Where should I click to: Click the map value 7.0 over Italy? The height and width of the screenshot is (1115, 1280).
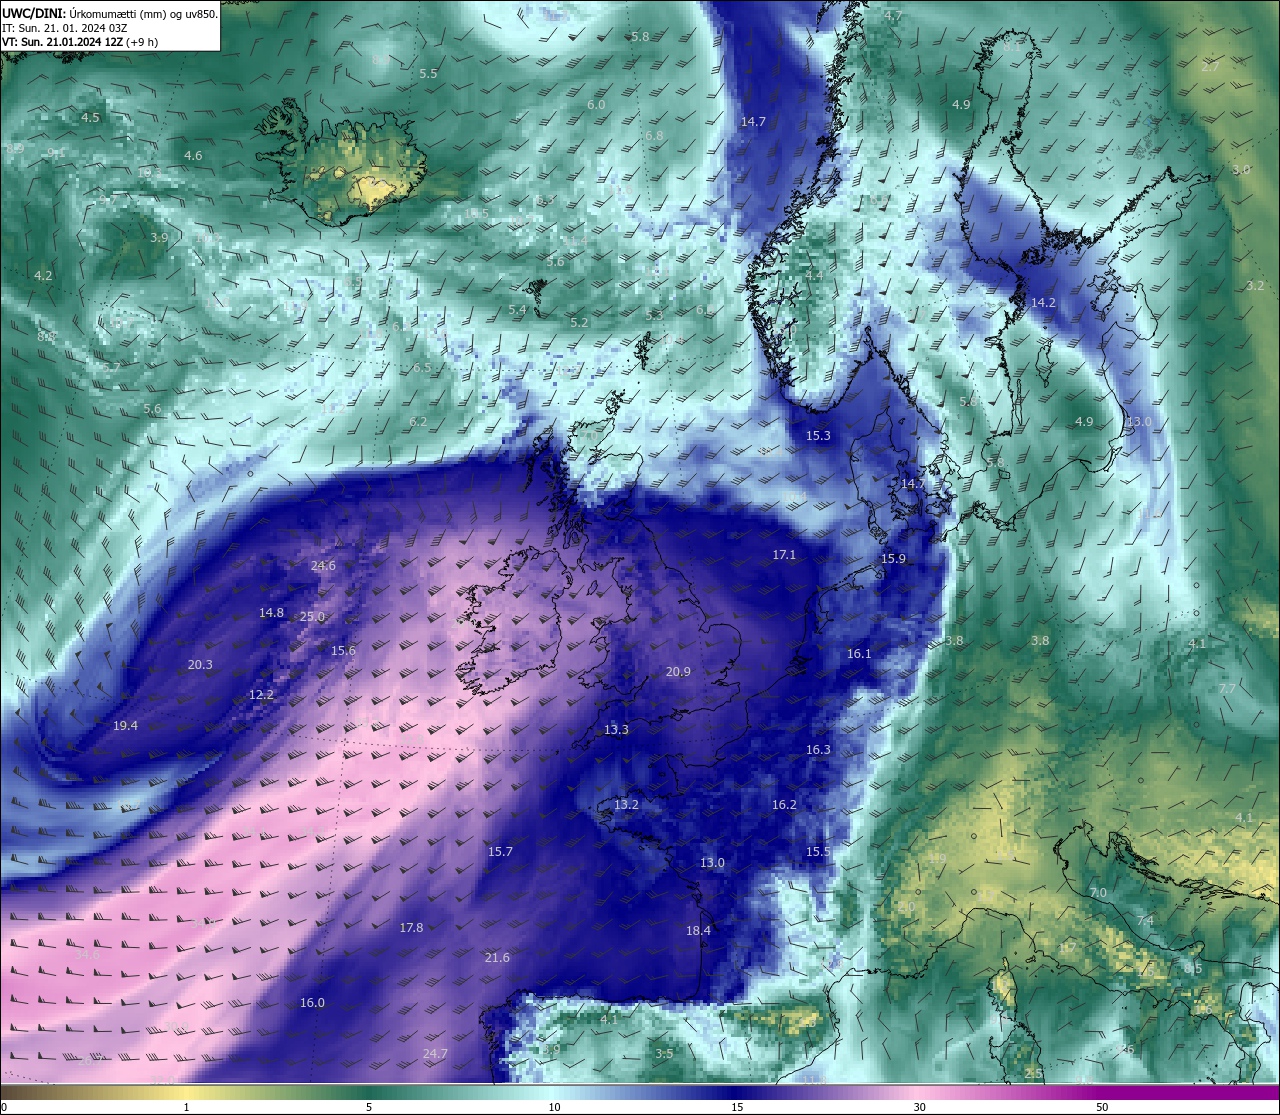pyautogui.click(x=1098, y=892)
